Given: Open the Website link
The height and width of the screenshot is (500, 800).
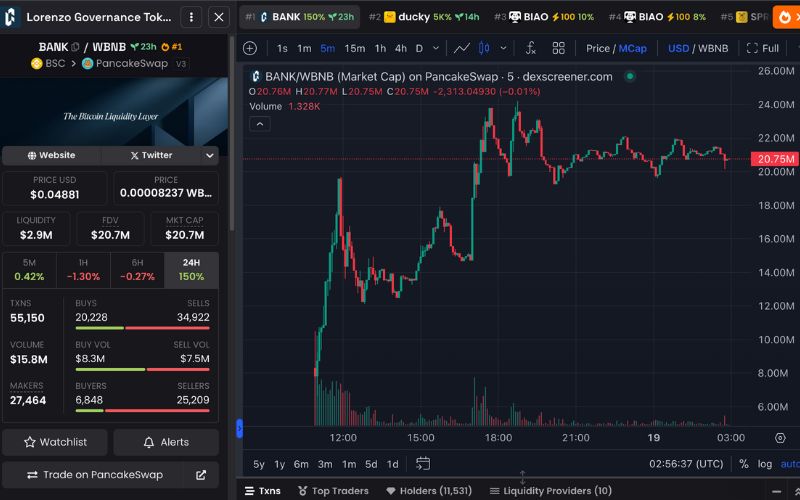Looking at the screenshot, I should tap(52, 155).
